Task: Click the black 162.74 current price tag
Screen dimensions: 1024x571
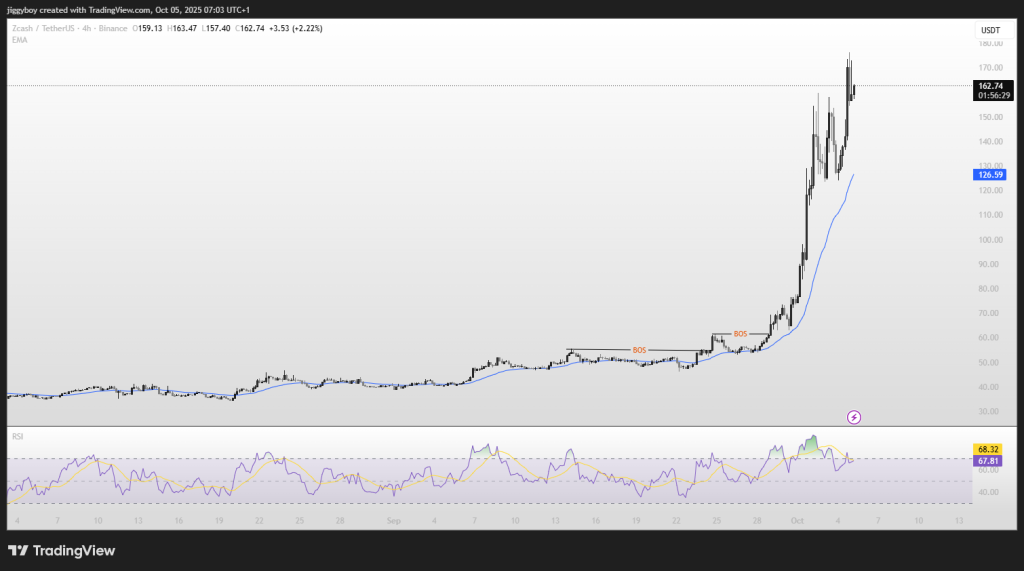Action: (x=990, y=86)
